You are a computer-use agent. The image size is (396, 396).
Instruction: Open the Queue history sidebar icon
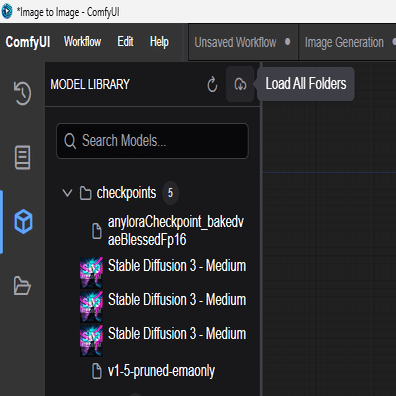click(x=22, y=93)
